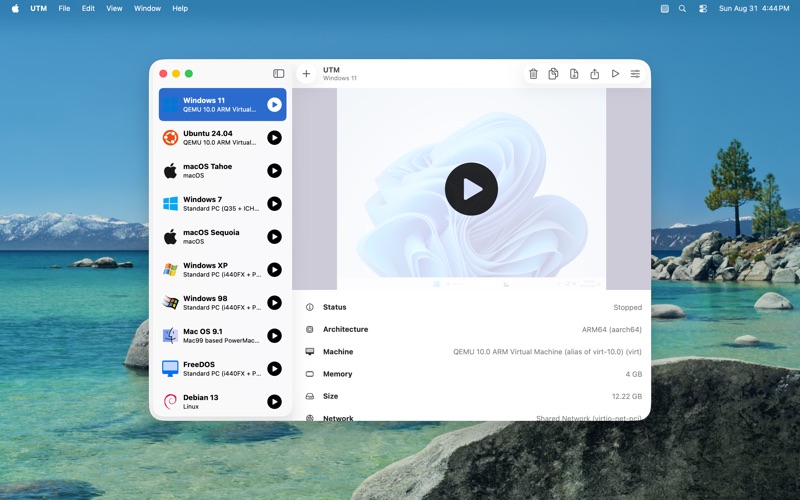The image size is (800, 500).
Task: Click the macOS Sequoia Apple logo icon
Action: (x=170, y=236)
